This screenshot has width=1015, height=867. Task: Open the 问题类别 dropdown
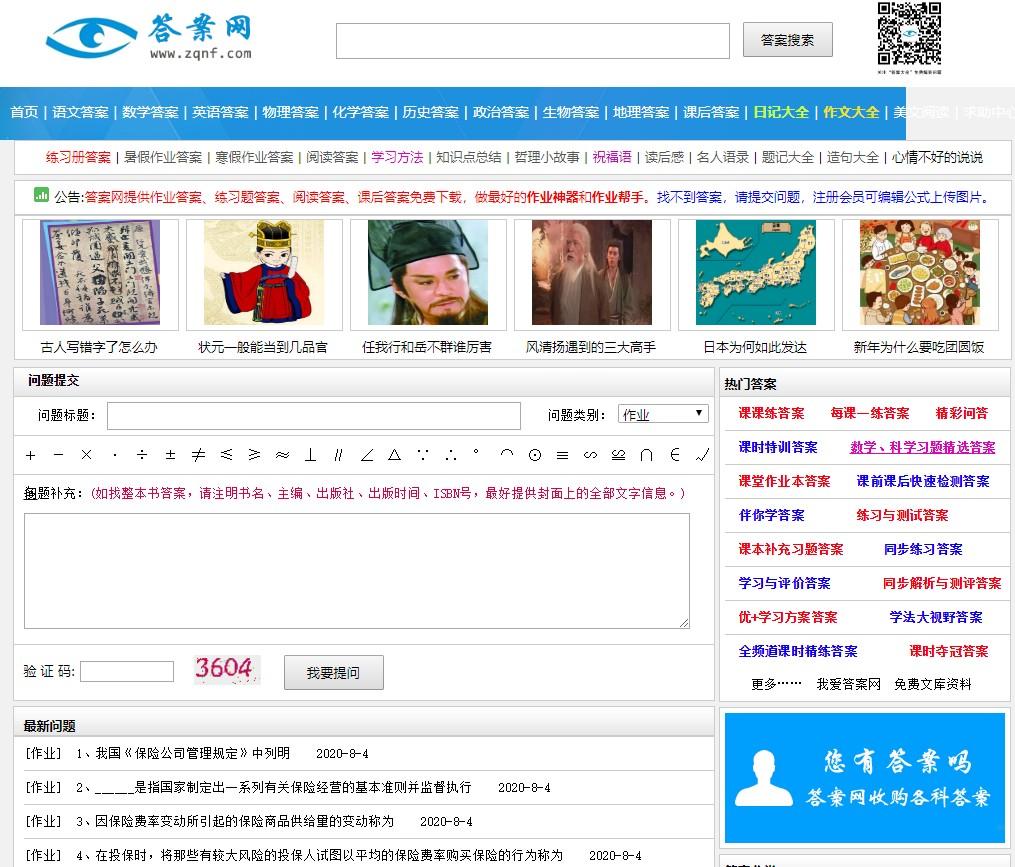click(663, 414)
